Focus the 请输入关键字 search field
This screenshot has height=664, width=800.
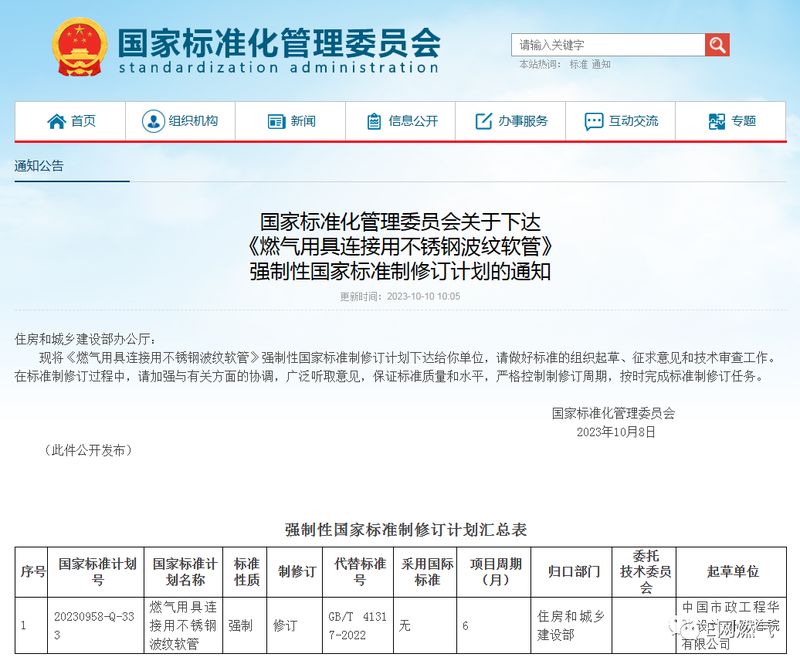(x=608, y=45)
